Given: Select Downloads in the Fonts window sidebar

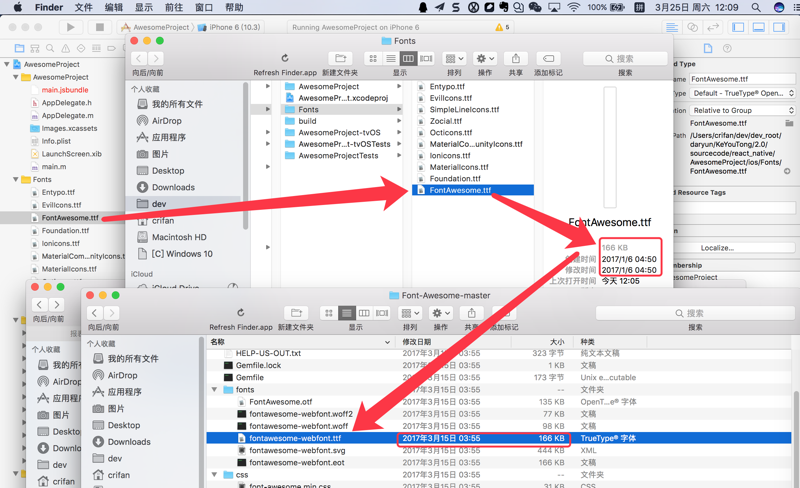Looking at the screenshot, I should 173,187.
